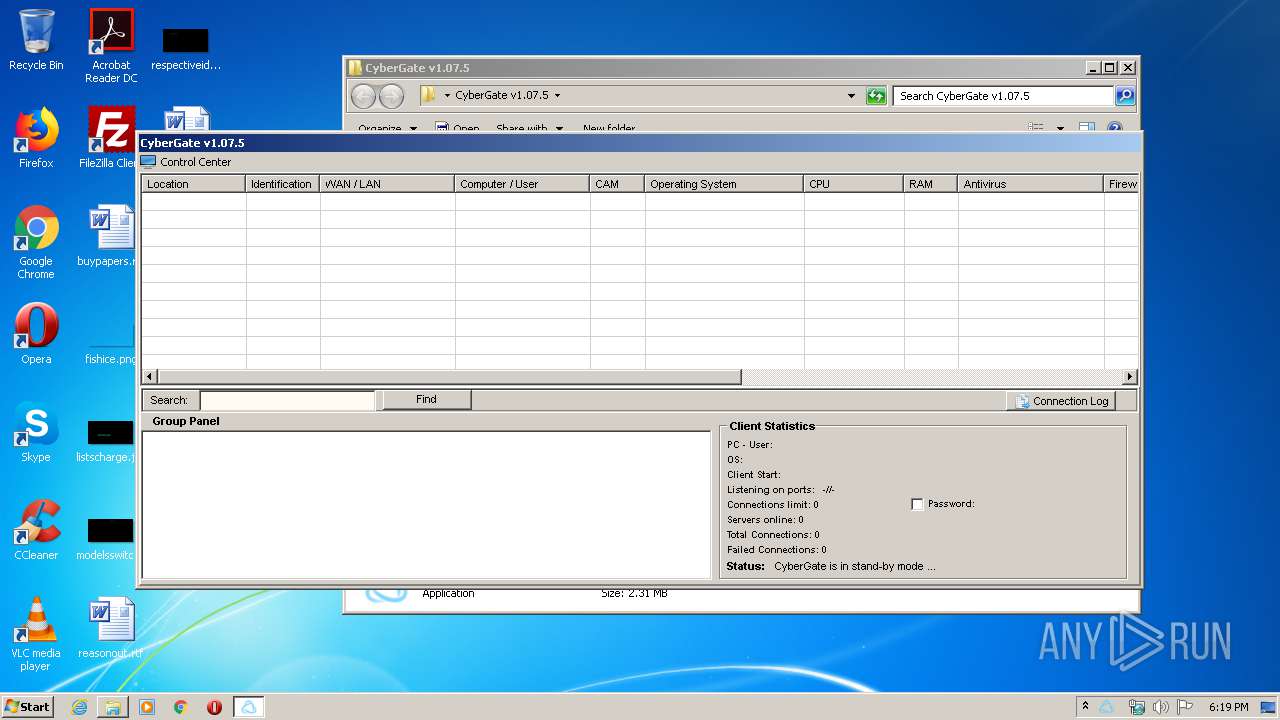Open the buypapers Word document
Viewport: 1280px width, 720px height.
click(108, 236)
